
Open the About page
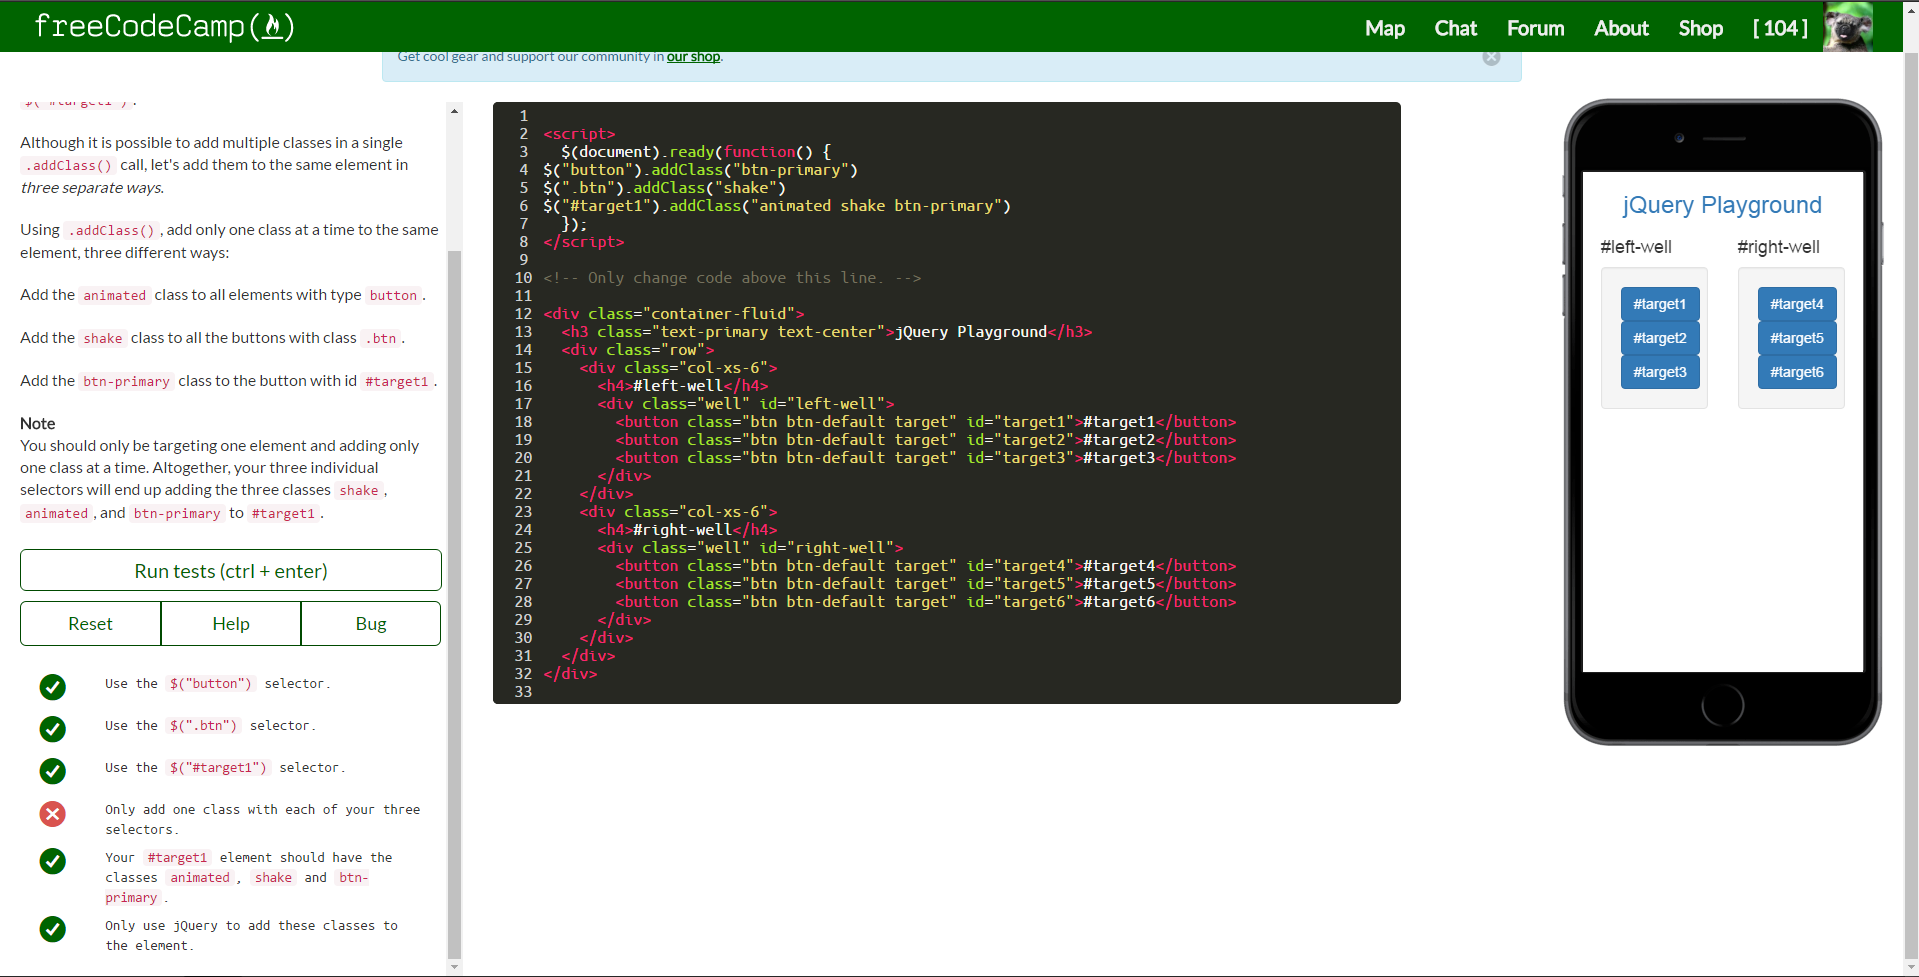[1621, 28]
